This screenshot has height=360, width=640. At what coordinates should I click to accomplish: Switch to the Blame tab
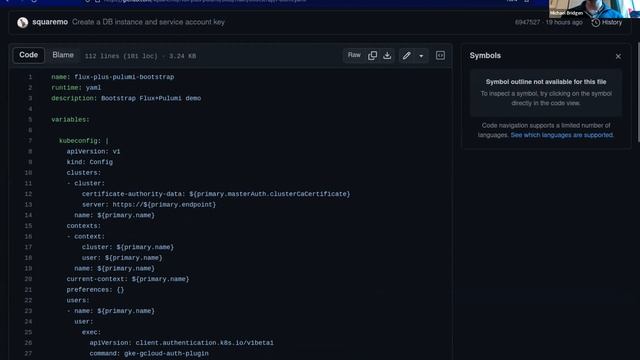[x=63, y=55]
